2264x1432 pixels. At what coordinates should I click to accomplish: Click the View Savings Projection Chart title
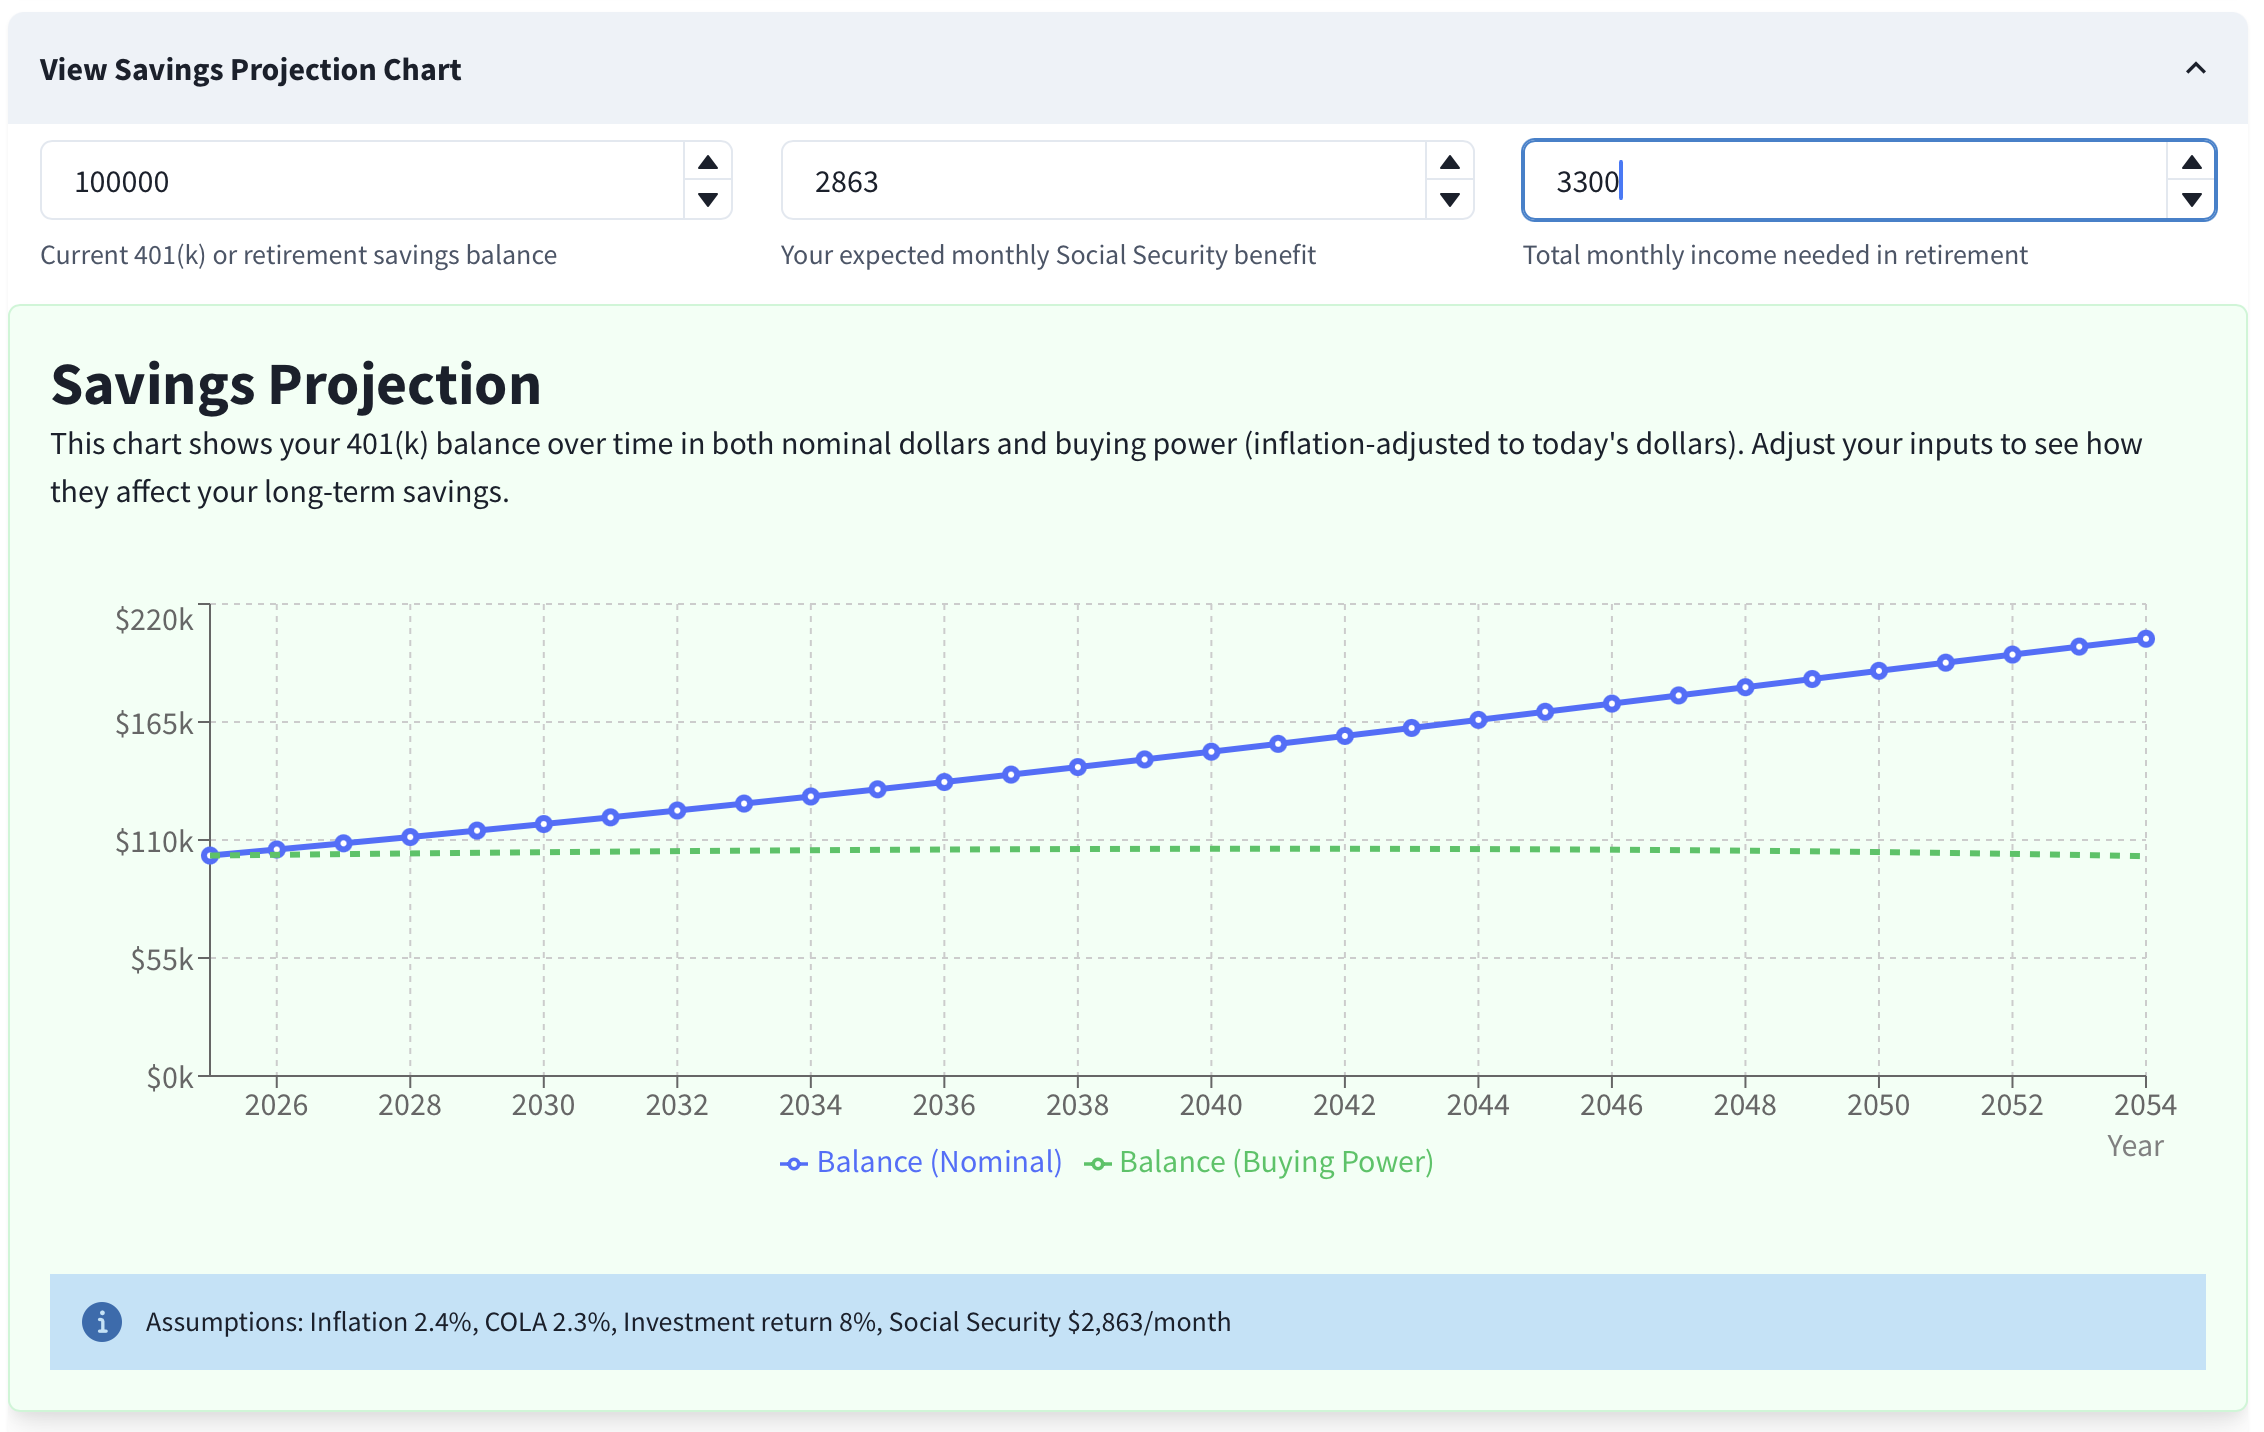click(x=249, y=69)
